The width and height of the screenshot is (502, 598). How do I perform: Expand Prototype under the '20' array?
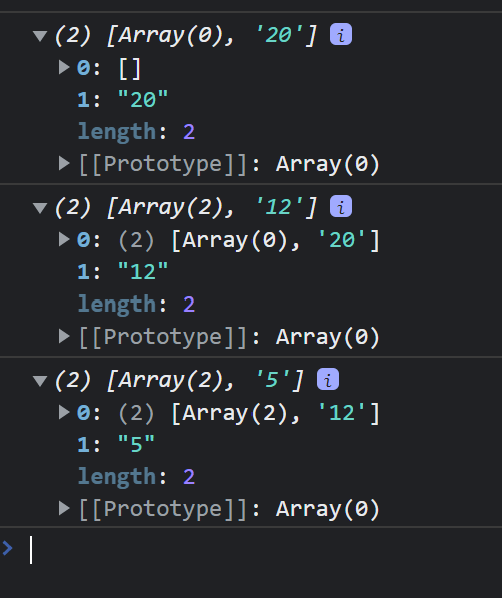[x=64, y=164]
